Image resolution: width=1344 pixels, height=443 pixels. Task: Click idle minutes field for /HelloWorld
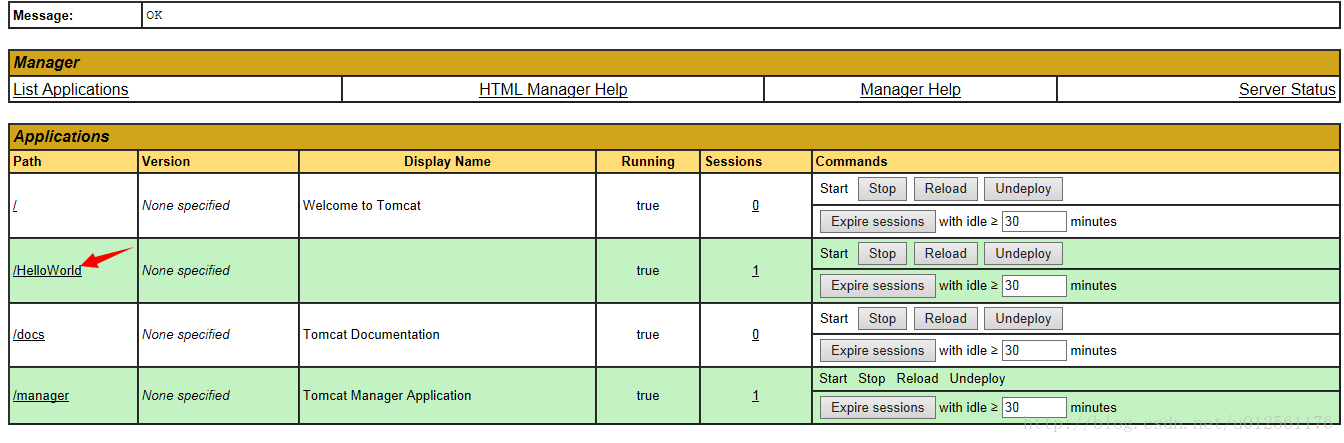point(1034,286)
